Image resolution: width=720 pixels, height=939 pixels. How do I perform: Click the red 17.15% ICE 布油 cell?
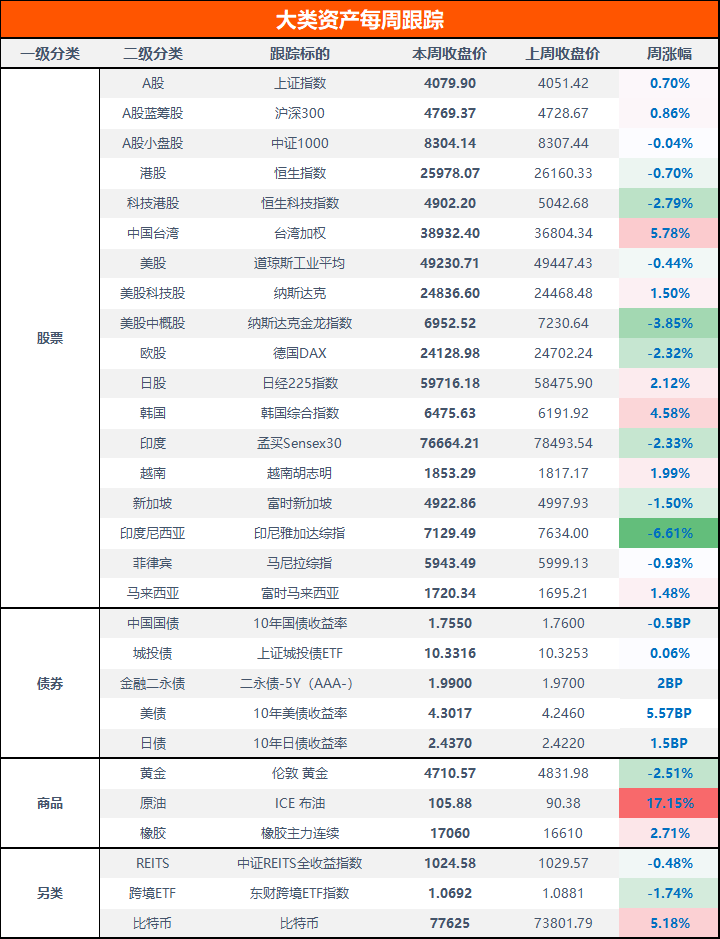669,803
